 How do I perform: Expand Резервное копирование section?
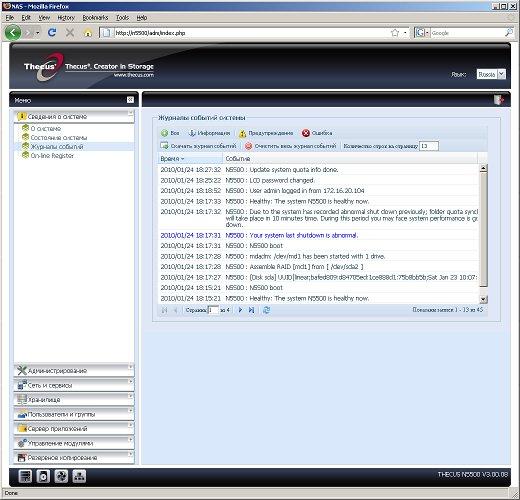74,458
